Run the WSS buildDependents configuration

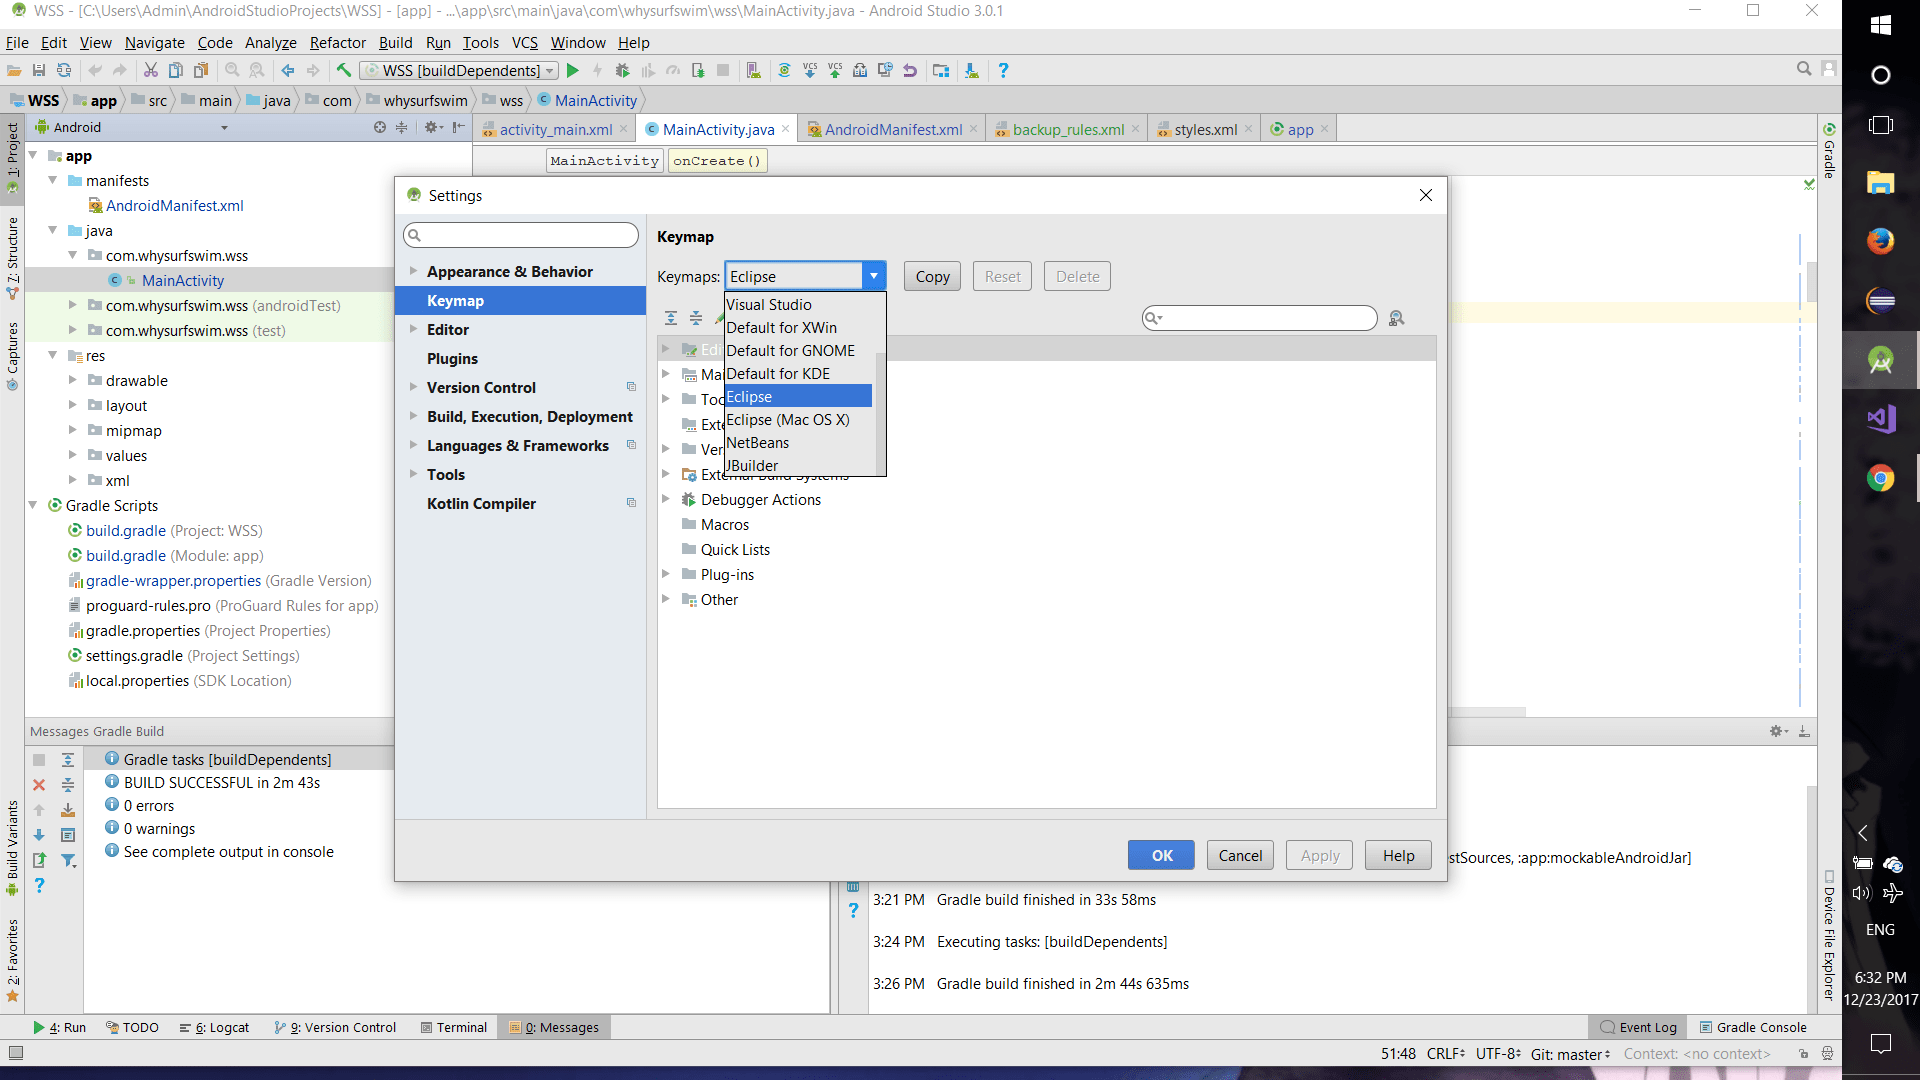(x=573, y=70)
